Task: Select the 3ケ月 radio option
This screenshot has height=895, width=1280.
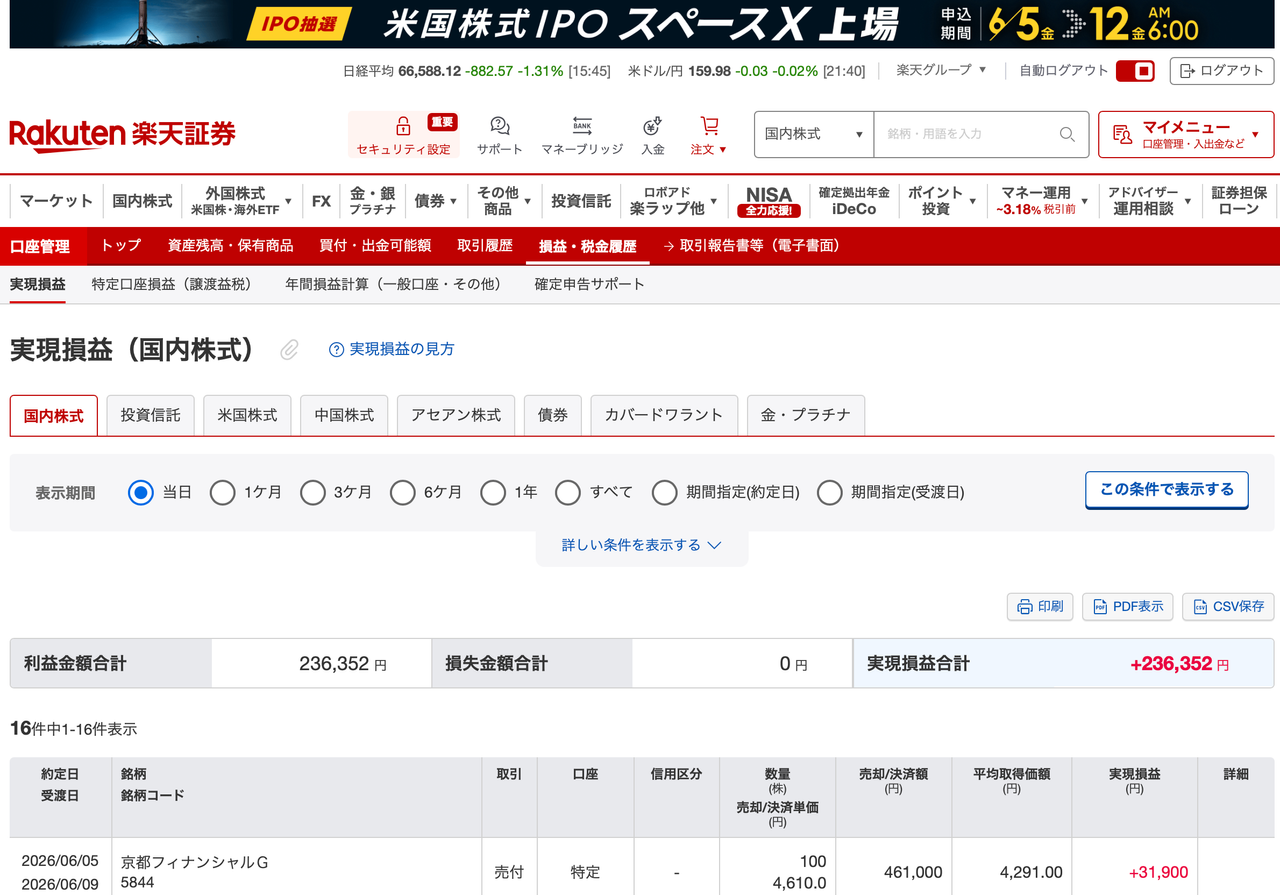Action: tap(313, 492)
